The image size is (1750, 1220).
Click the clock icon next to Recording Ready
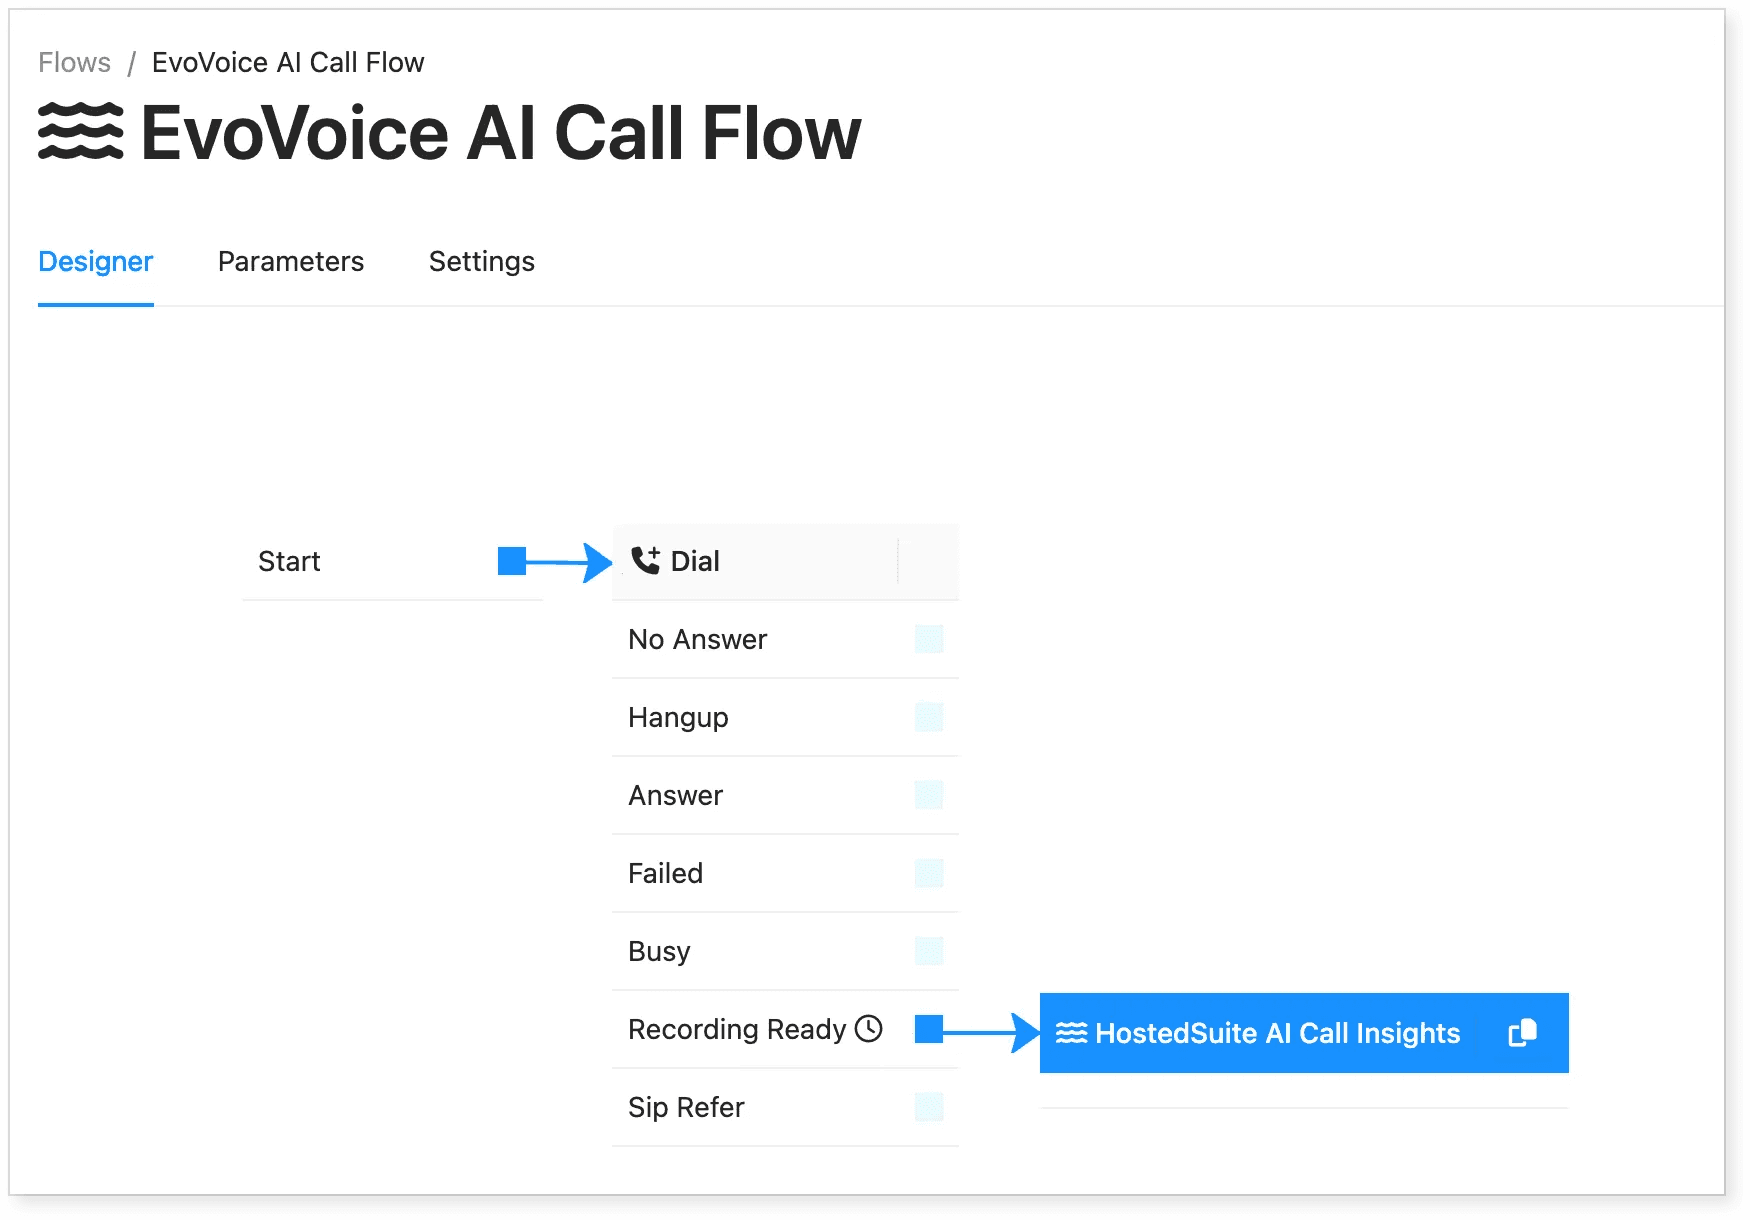[869, 1028]
